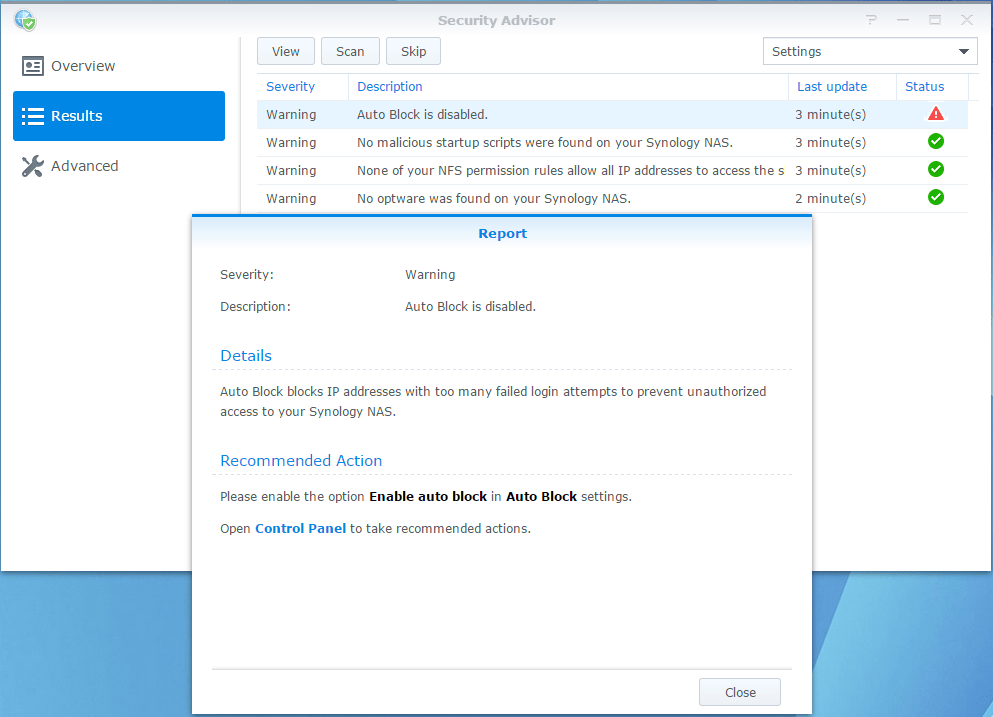The width and height of the screenshot is (993, 717).
Task: Sort by Status column header
Action: tap(932, 87)
